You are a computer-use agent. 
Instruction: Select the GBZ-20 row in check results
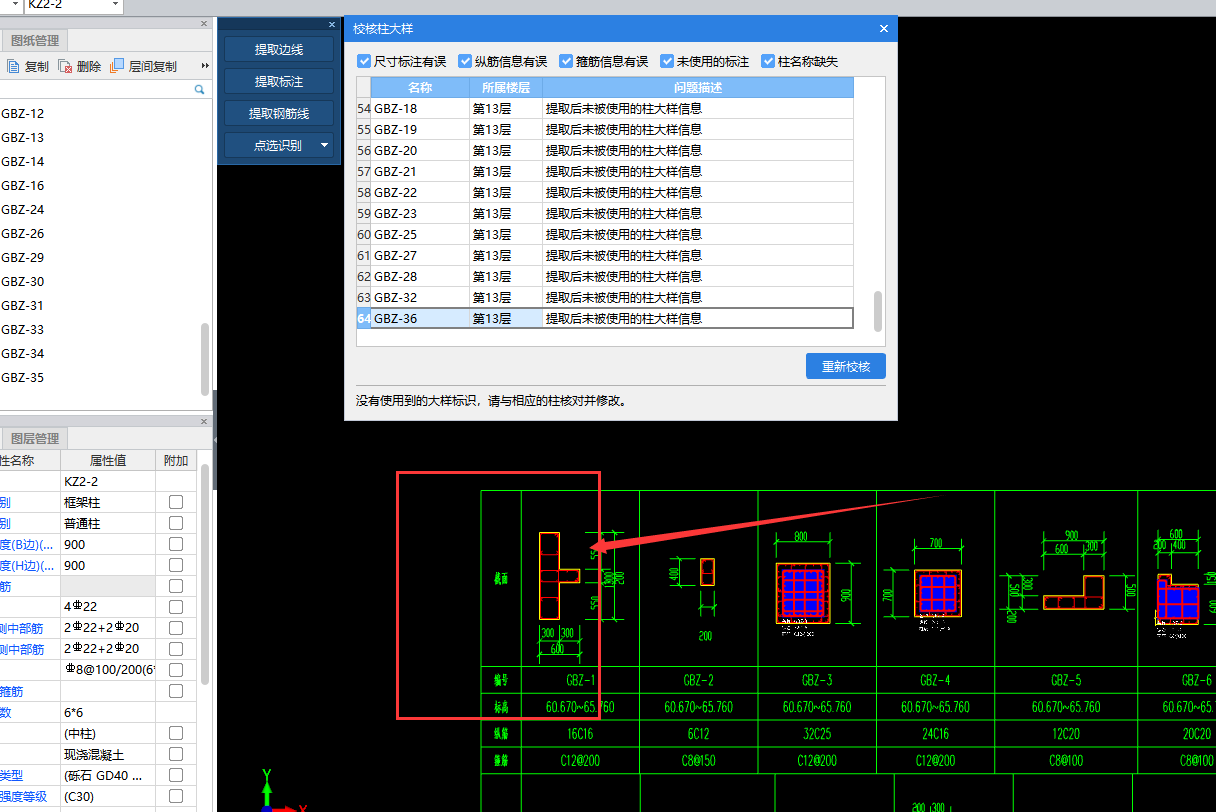[x=605, y=150]
